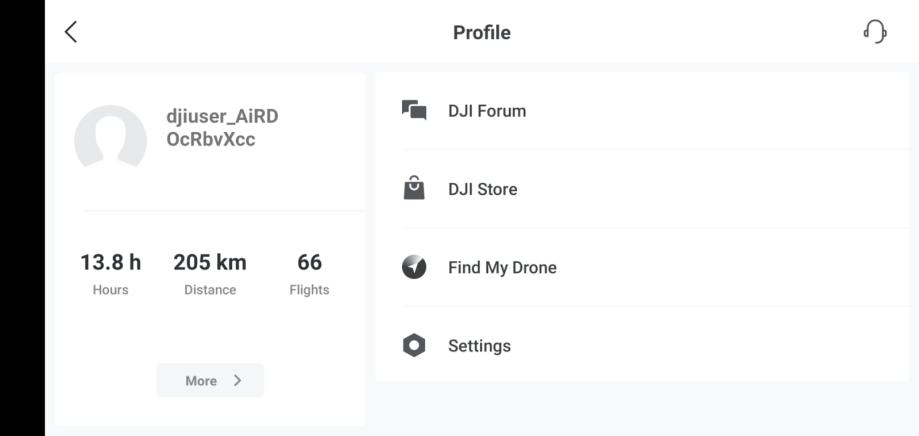Click the Hours label under flight time

click(110, 289)
